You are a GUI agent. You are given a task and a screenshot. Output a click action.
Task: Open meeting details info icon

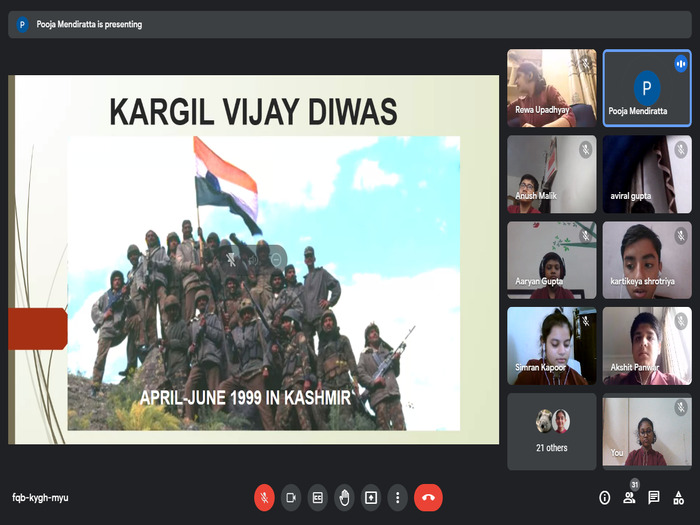pyautogui.click(x=604, y=497)
